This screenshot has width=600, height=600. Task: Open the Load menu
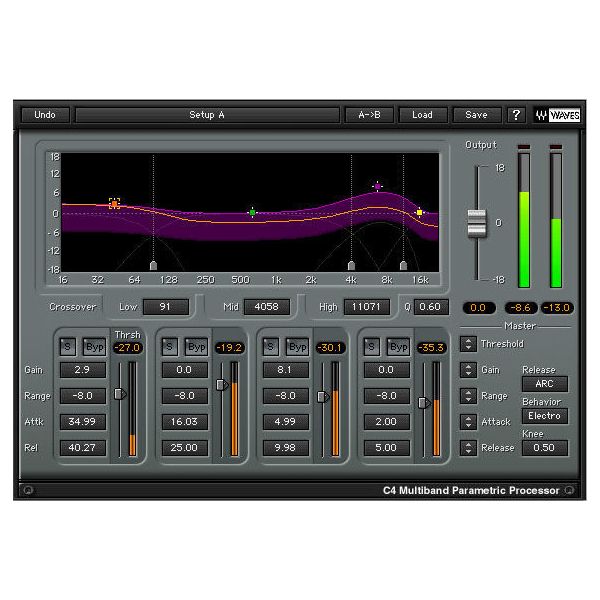click(422, 115)
